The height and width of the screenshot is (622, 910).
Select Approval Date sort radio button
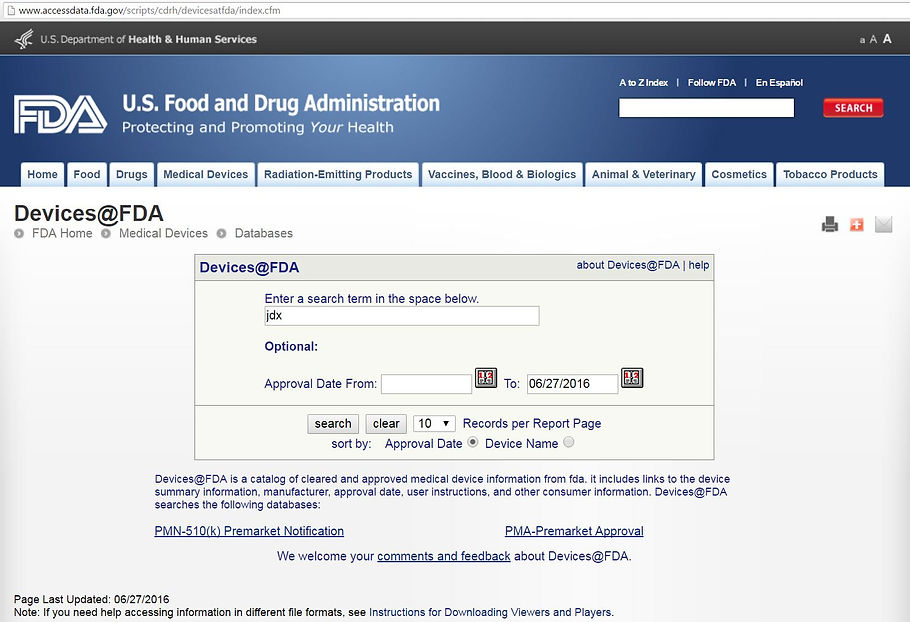coord(473,442)
